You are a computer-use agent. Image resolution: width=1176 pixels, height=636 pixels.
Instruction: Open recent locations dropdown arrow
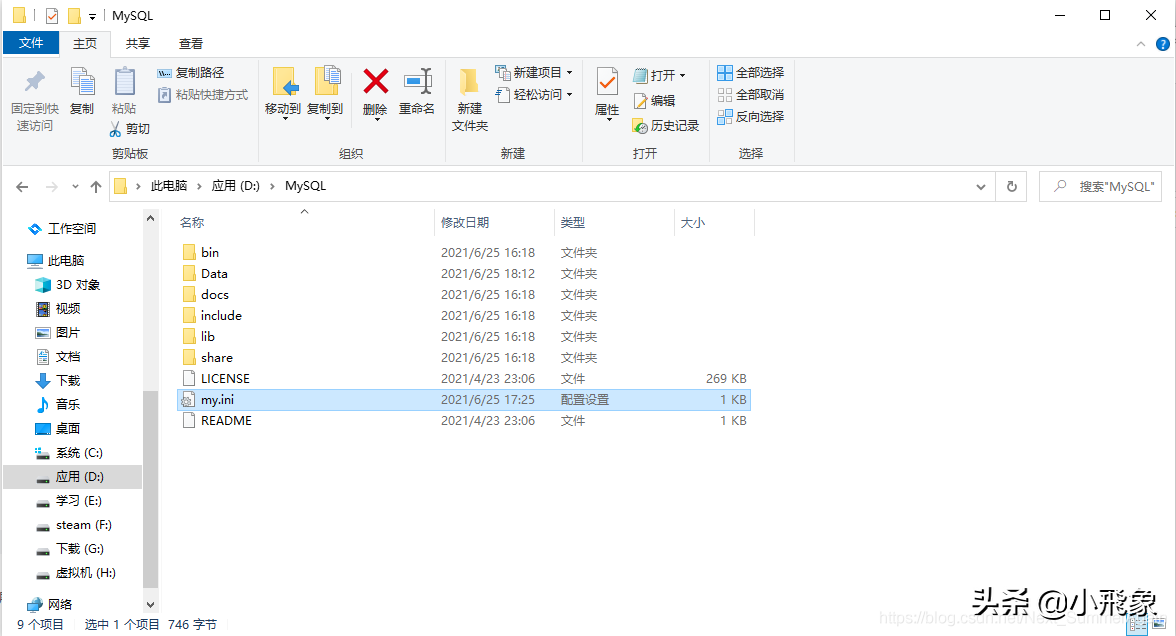coord(75,187)
